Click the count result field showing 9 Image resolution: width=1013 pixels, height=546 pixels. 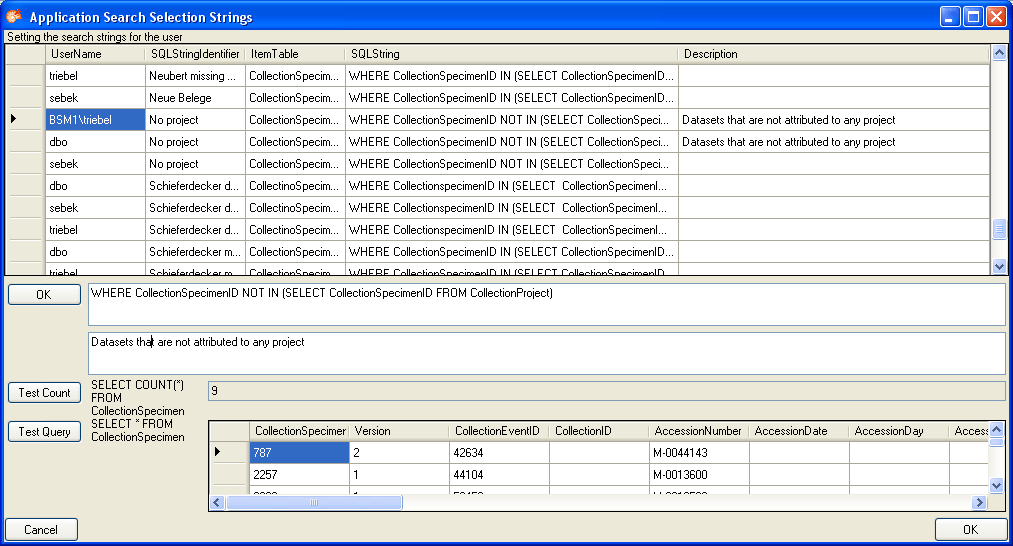tap(607, 391)
